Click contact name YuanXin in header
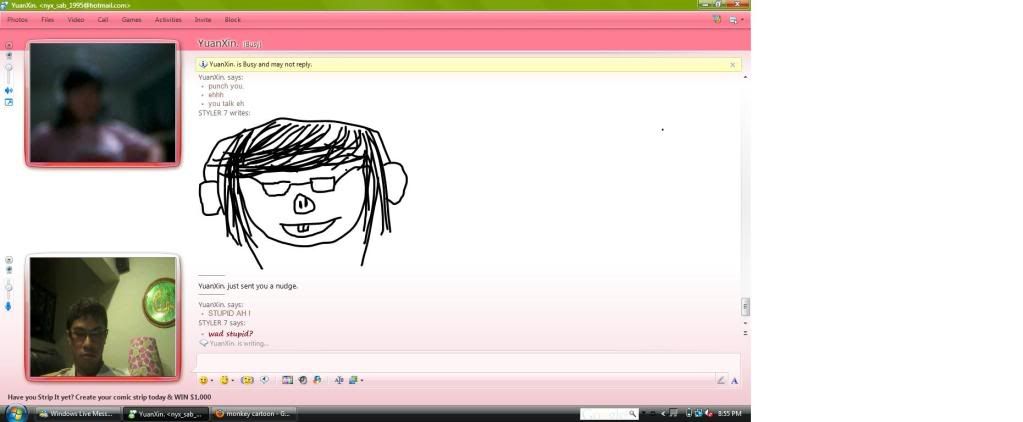1023x422 pixels. (x=218, y=44)
